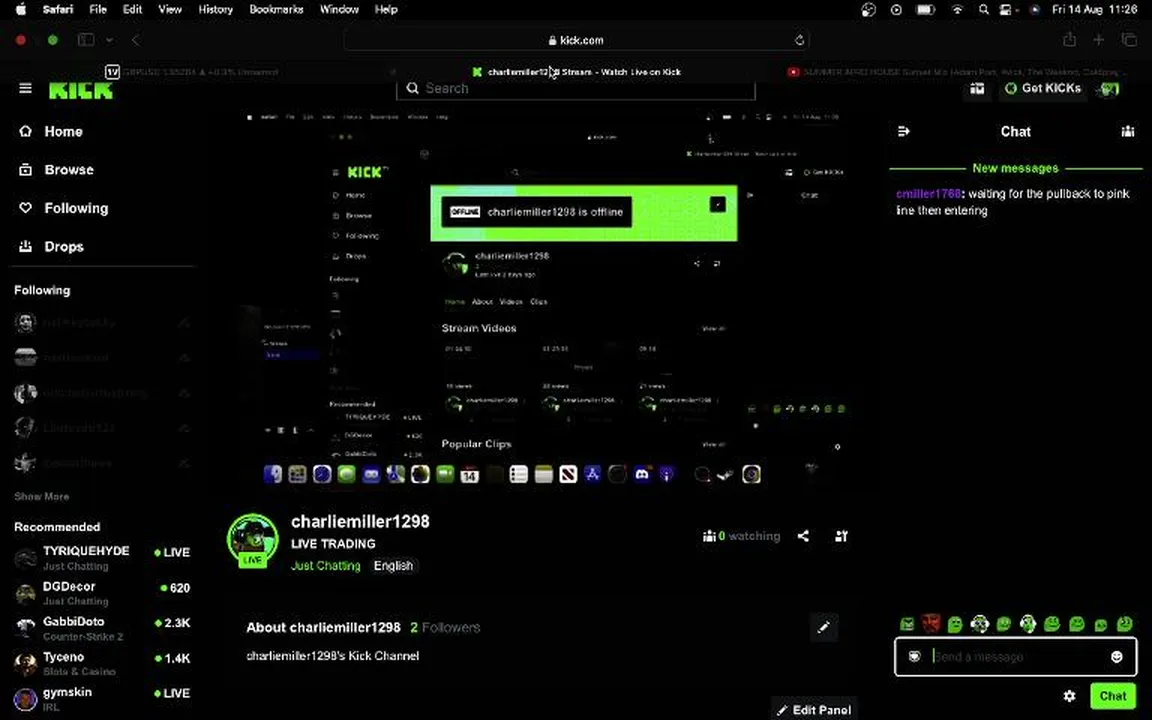Open Drops in sidebar
This screenshot has height=720, width=1152.
pyautogui.click(x=64, y=247)
